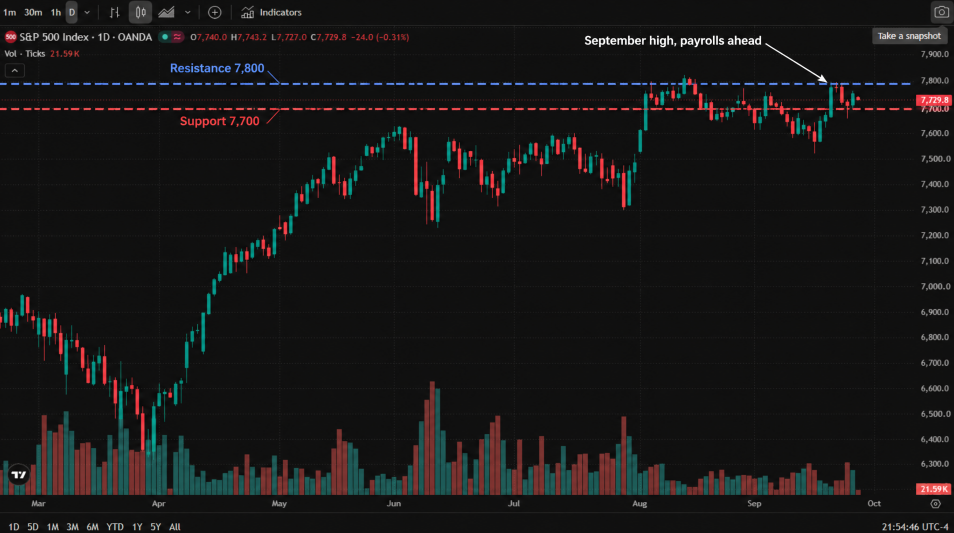This screenshot has width=954, height=533.
Task: Toggle the market status data mode indicator
Action: (x=171, y=37)
